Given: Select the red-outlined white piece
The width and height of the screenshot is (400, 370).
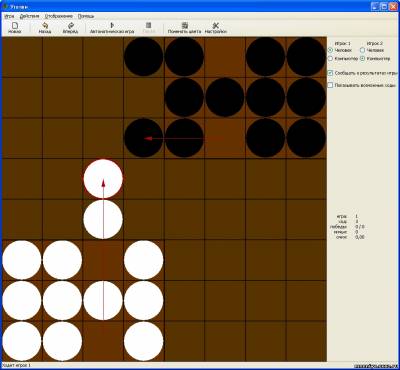Looking at the screenshot, I should point(103,179).
